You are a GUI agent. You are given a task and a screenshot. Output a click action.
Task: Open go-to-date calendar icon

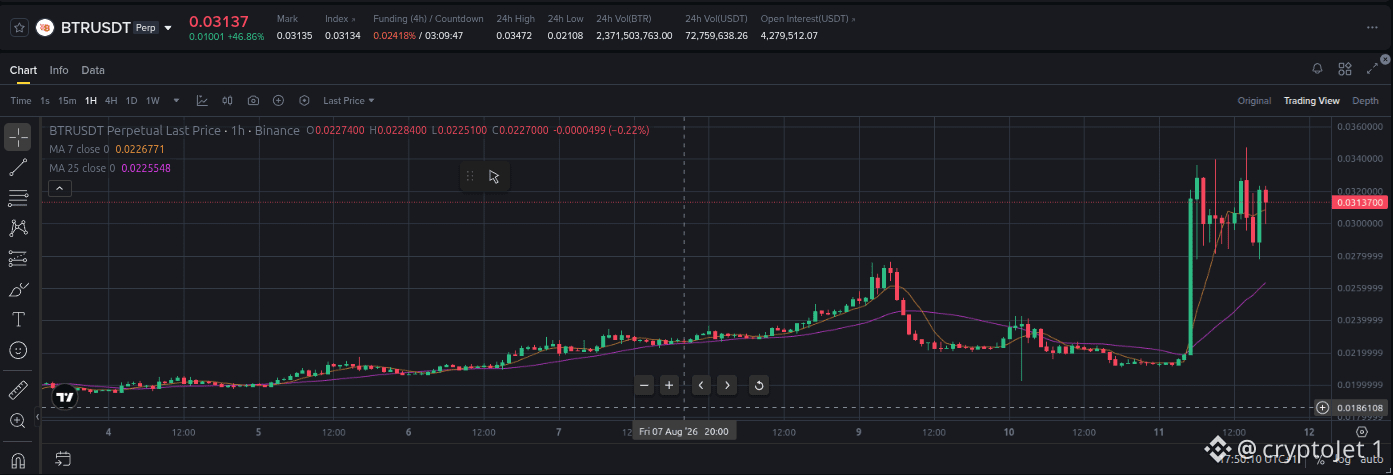click(x=63, y=460)
